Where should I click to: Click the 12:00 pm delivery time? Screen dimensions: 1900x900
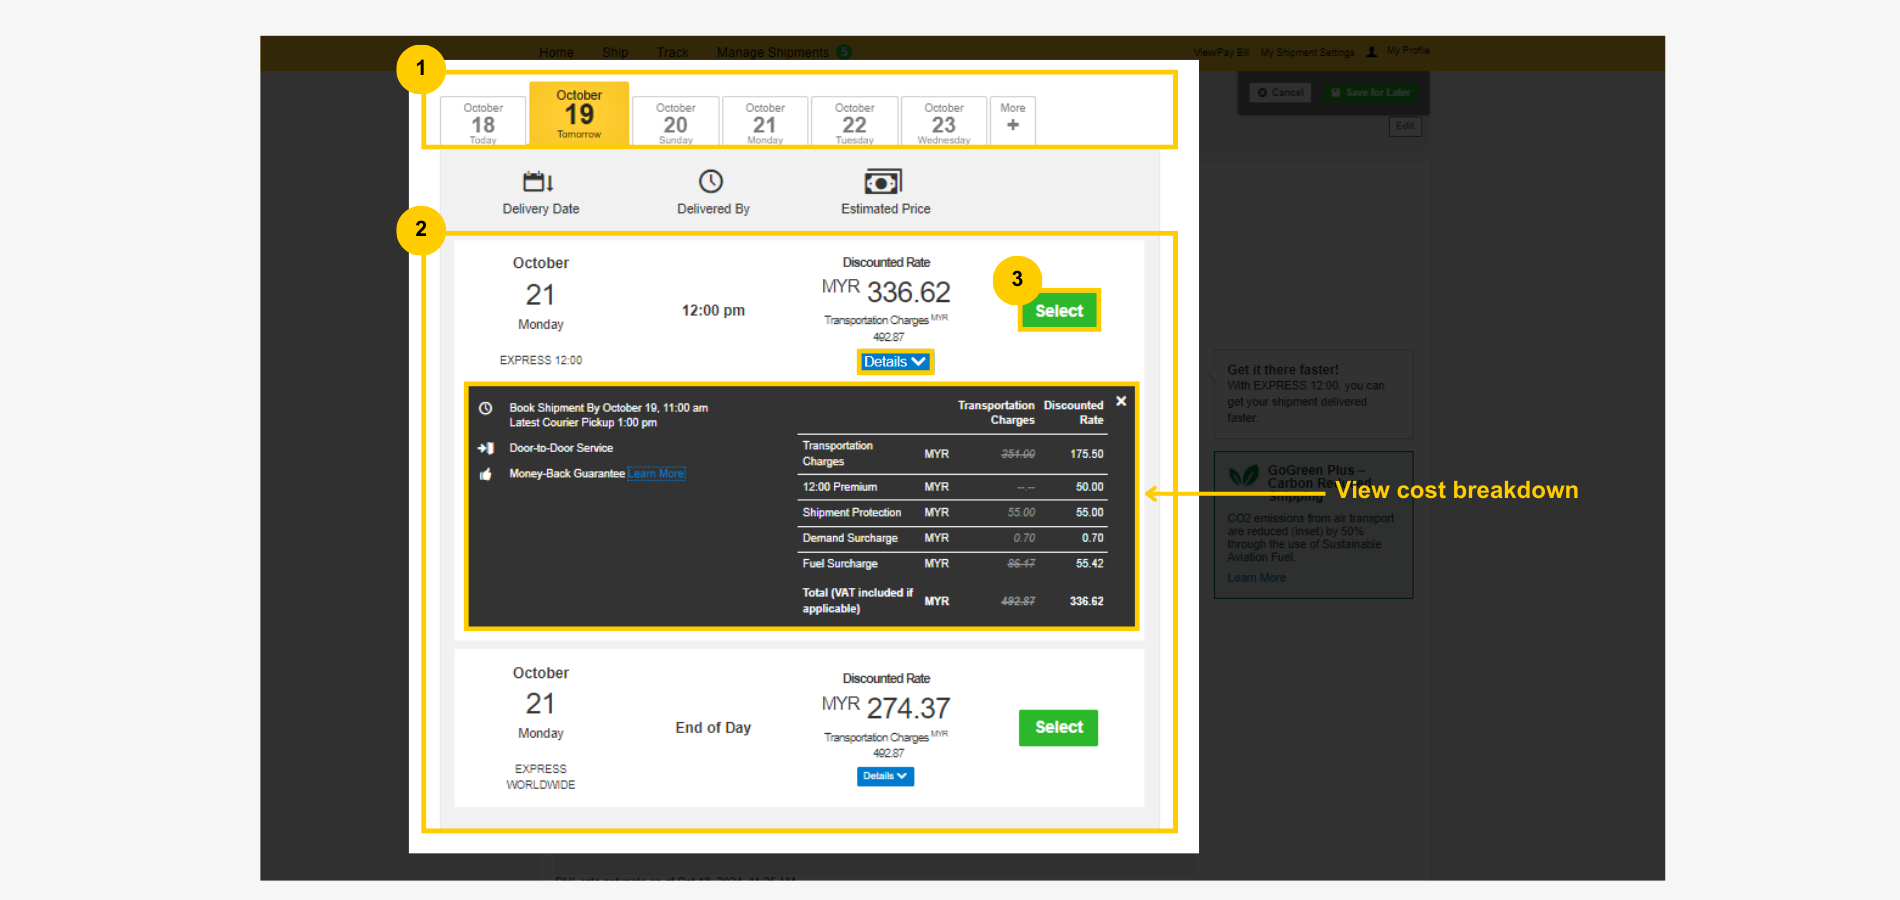point(713,310)
